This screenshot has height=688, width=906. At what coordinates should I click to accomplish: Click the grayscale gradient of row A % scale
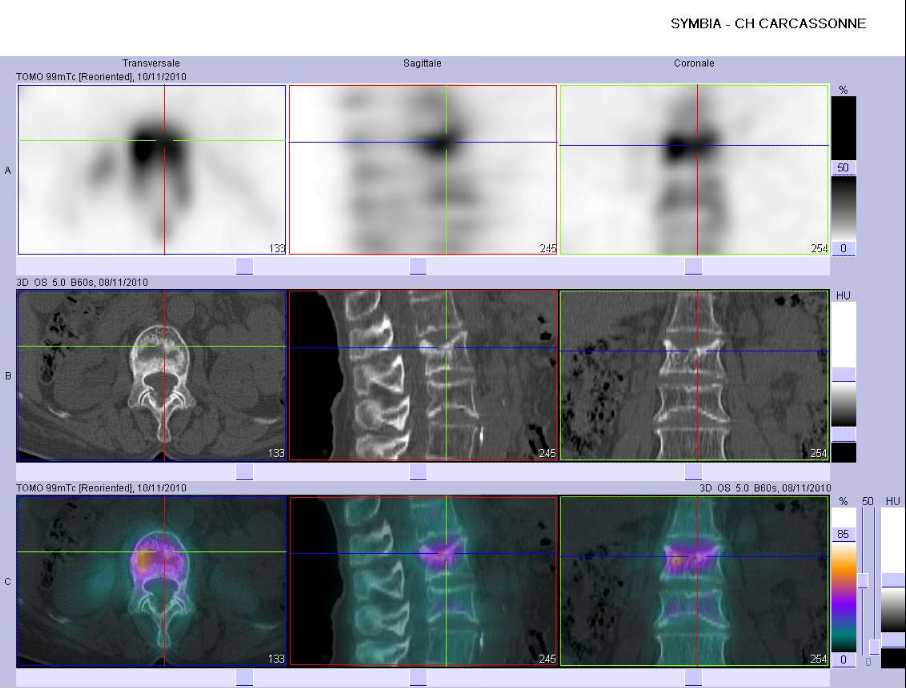pos(843,209)
